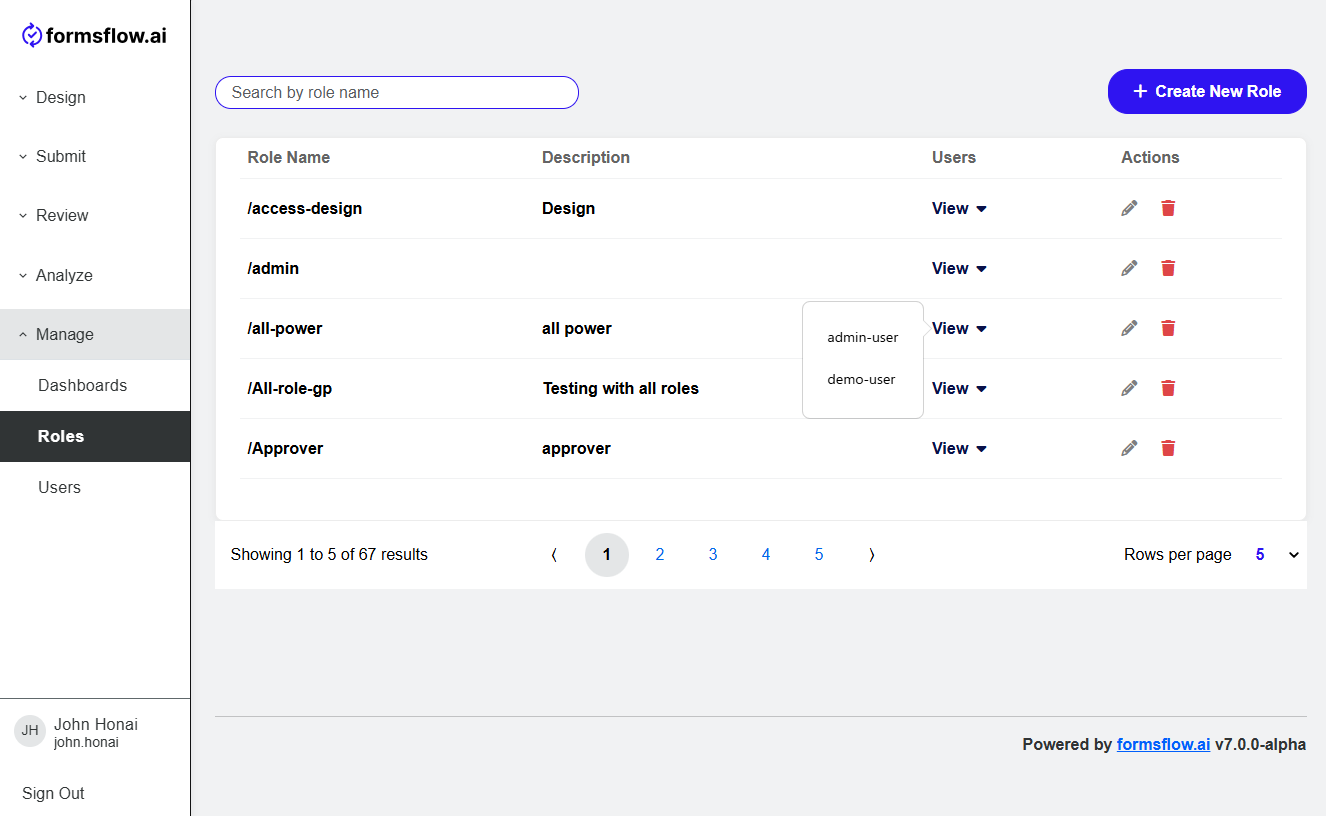Click the /All-role-gp role name

tap(290, 388)
